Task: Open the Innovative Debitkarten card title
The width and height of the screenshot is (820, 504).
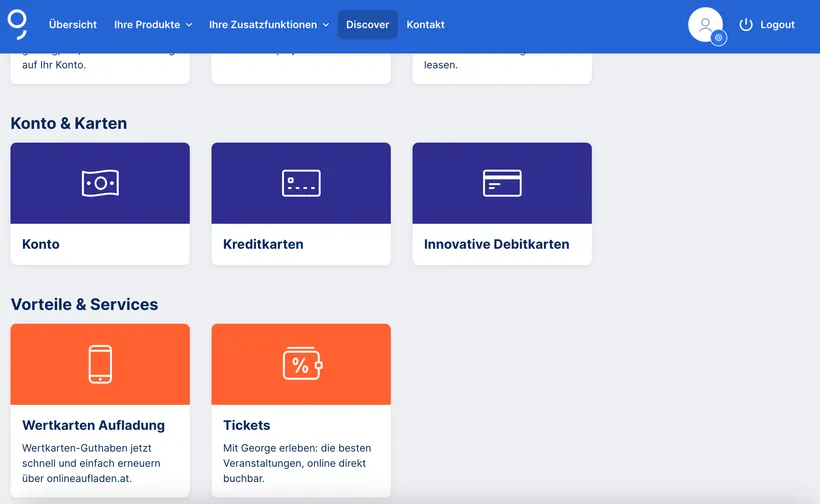Action: [496, 244]
